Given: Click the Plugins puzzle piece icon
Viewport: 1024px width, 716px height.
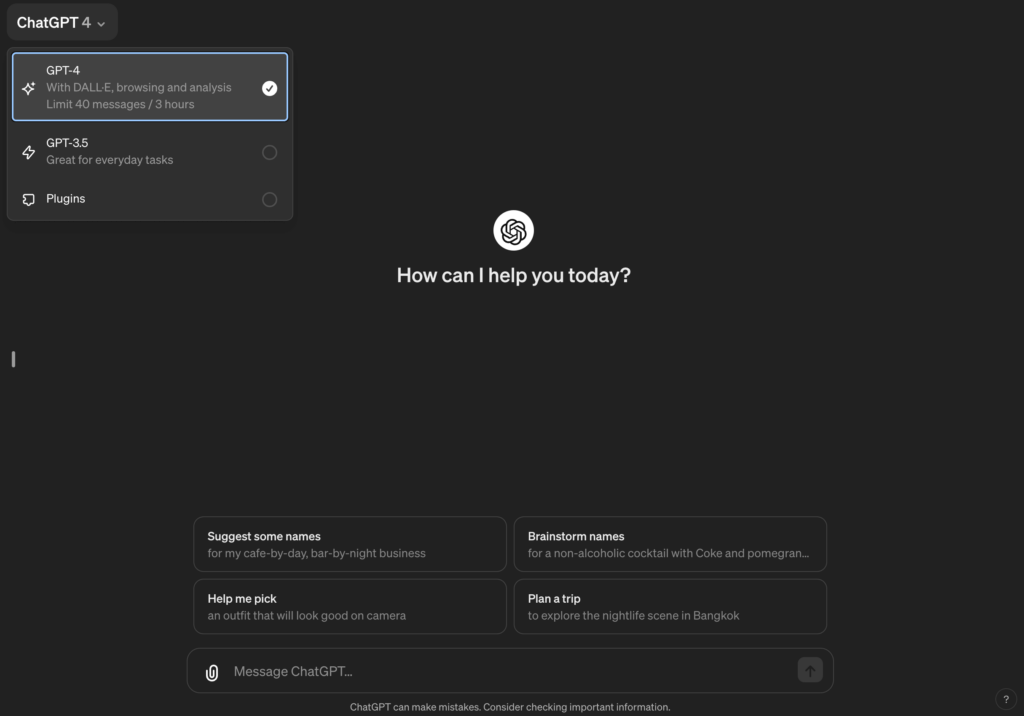Looking at the screenshot, I should (29, 199).
